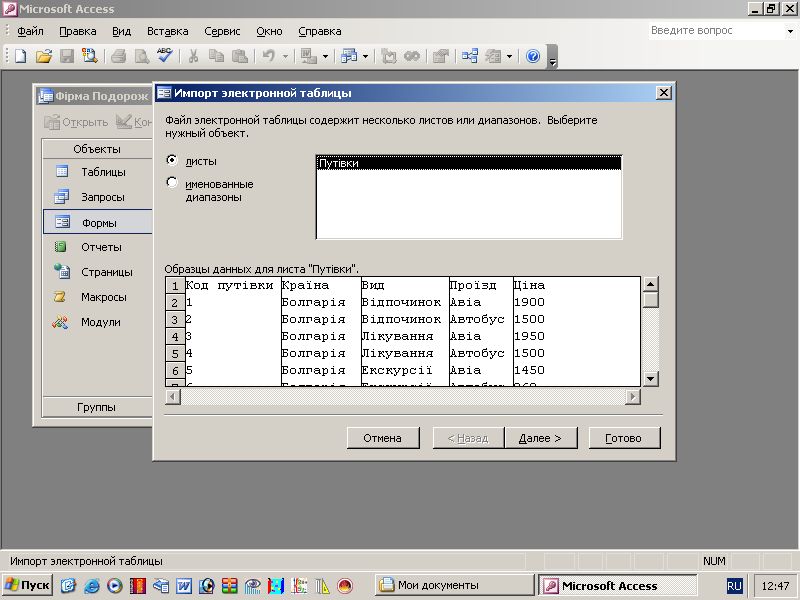
Task: Select the Формы item in objects pane
Action: coord(98,222)
